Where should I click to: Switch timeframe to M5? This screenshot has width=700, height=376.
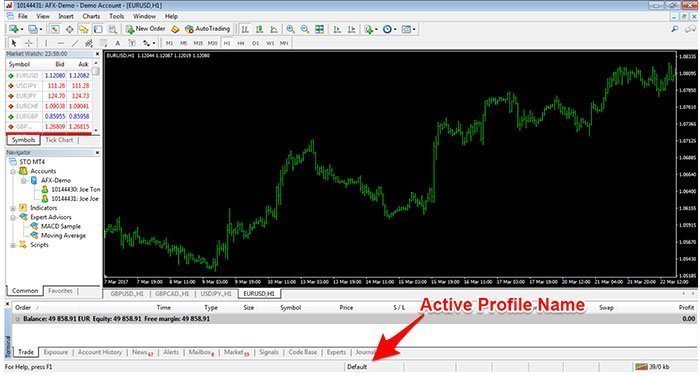pyautogui.click(x=183, y=43)
